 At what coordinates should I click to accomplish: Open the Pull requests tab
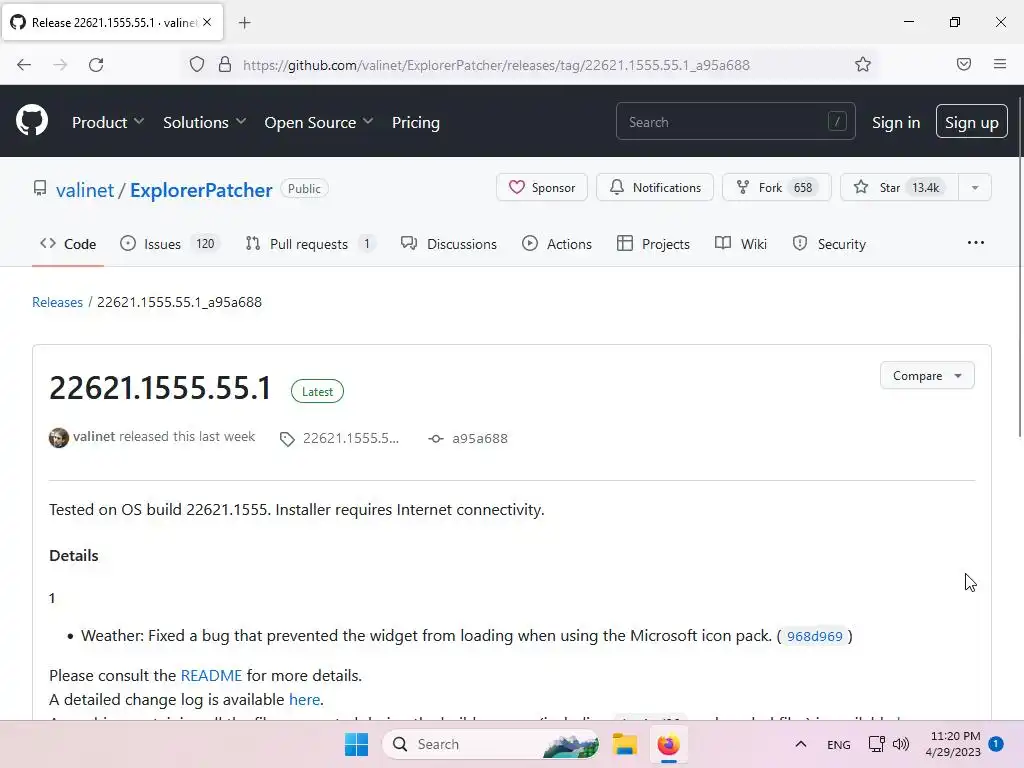310,244
